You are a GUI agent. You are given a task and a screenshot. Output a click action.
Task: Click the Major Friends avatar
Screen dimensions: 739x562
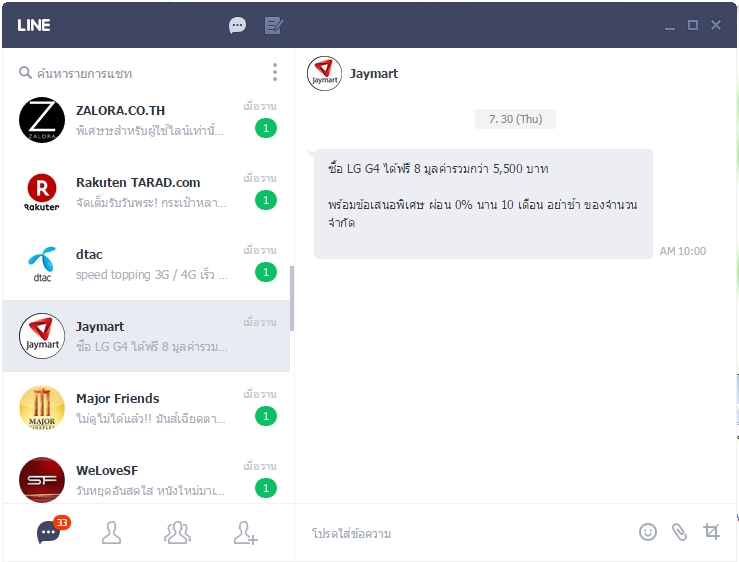point(42,408)
